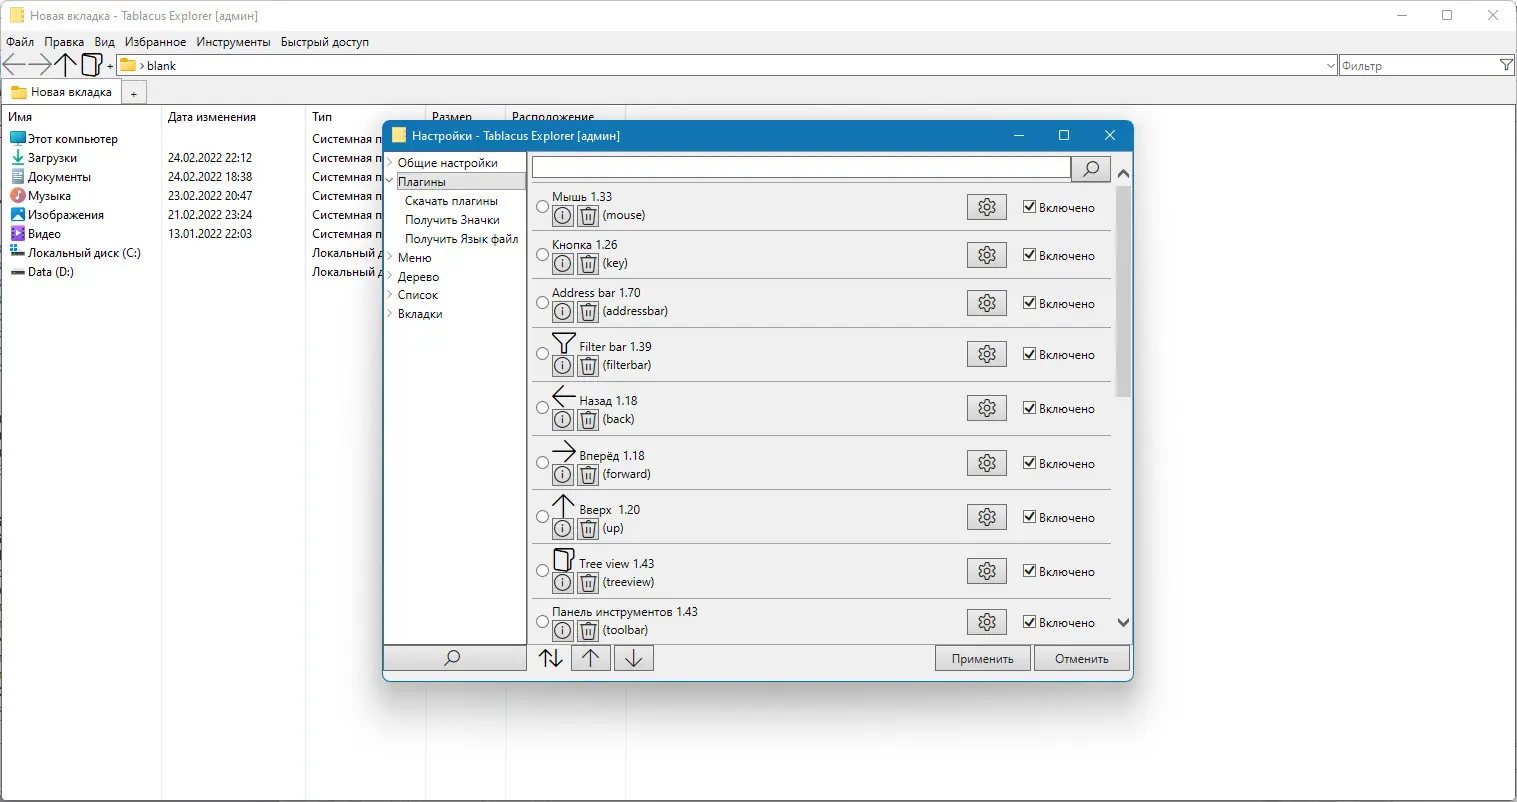This screenshot has height=802, width=1517.
Task: Uncheck Включено for Filter bar plugin
Action: (1029, 354)
